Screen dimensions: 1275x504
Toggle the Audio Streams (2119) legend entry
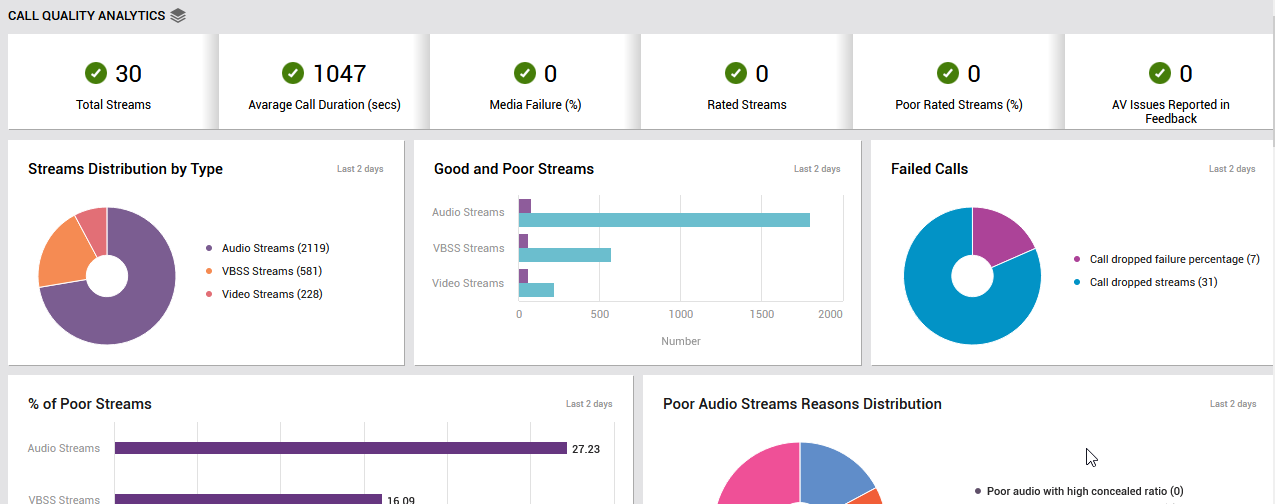point(268,248)
